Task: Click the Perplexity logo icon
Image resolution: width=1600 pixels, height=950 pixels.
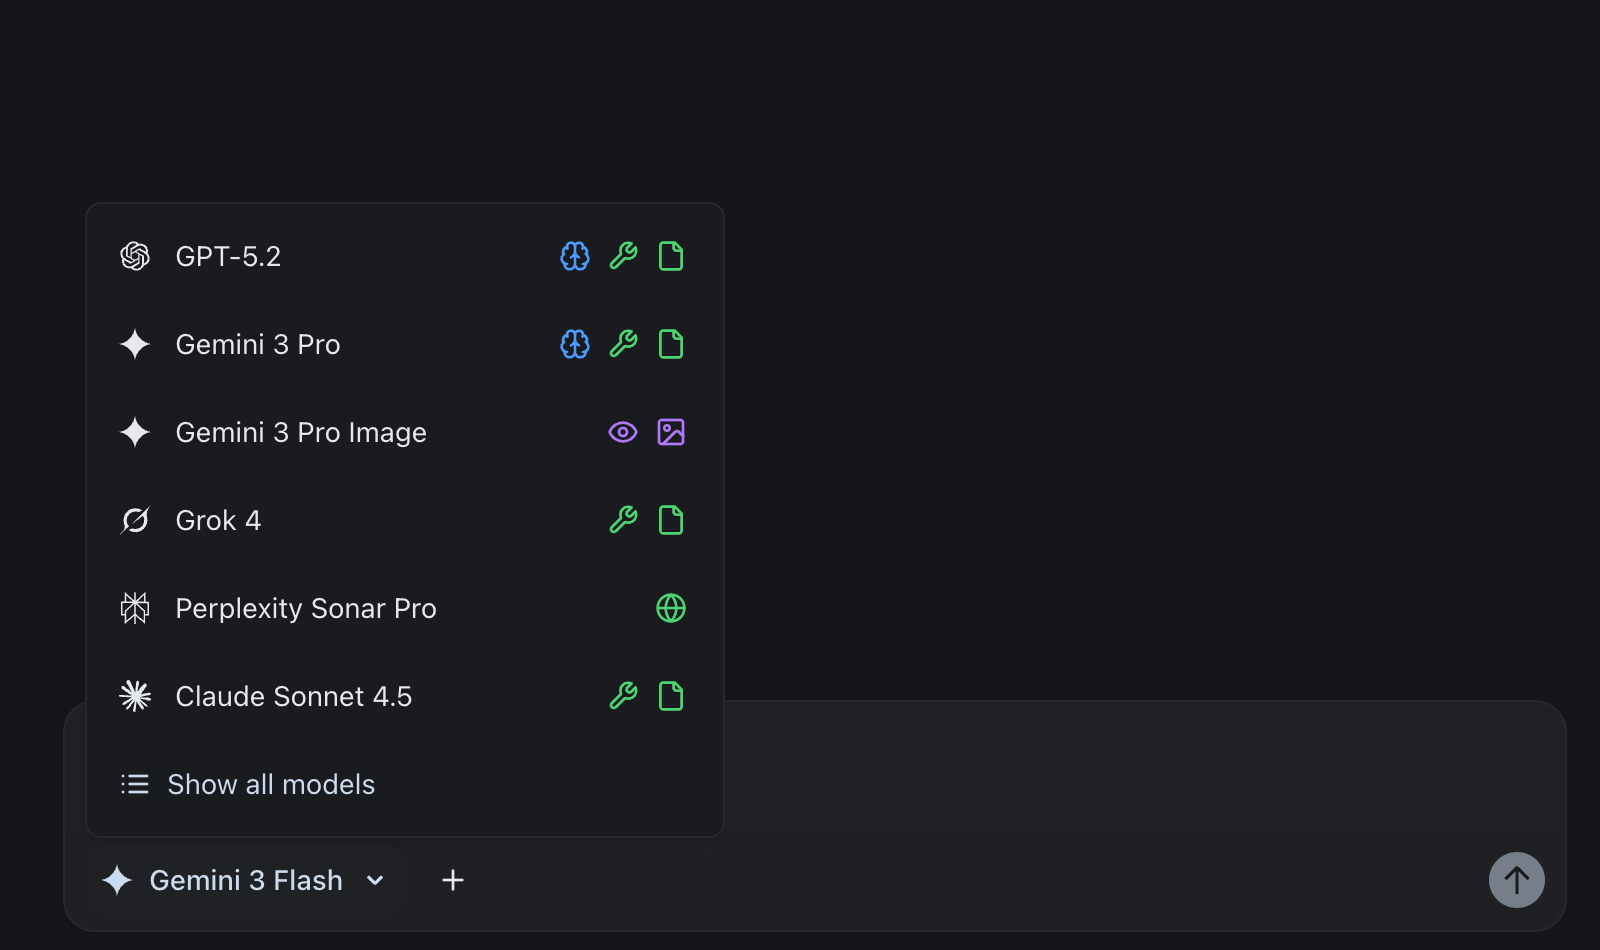Action: tap(135, 608)
